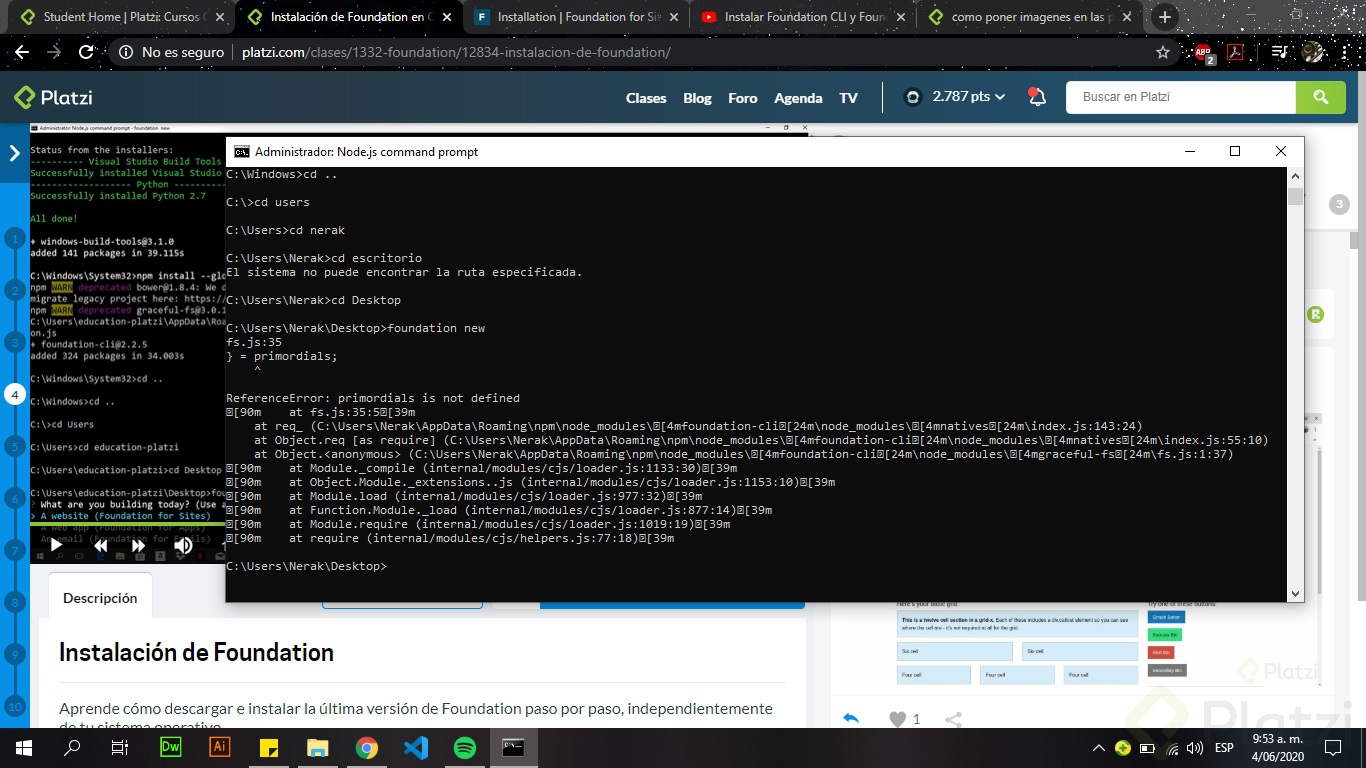
Task: Open the Foro section in the navbar
Action: (x=742, y=98)
